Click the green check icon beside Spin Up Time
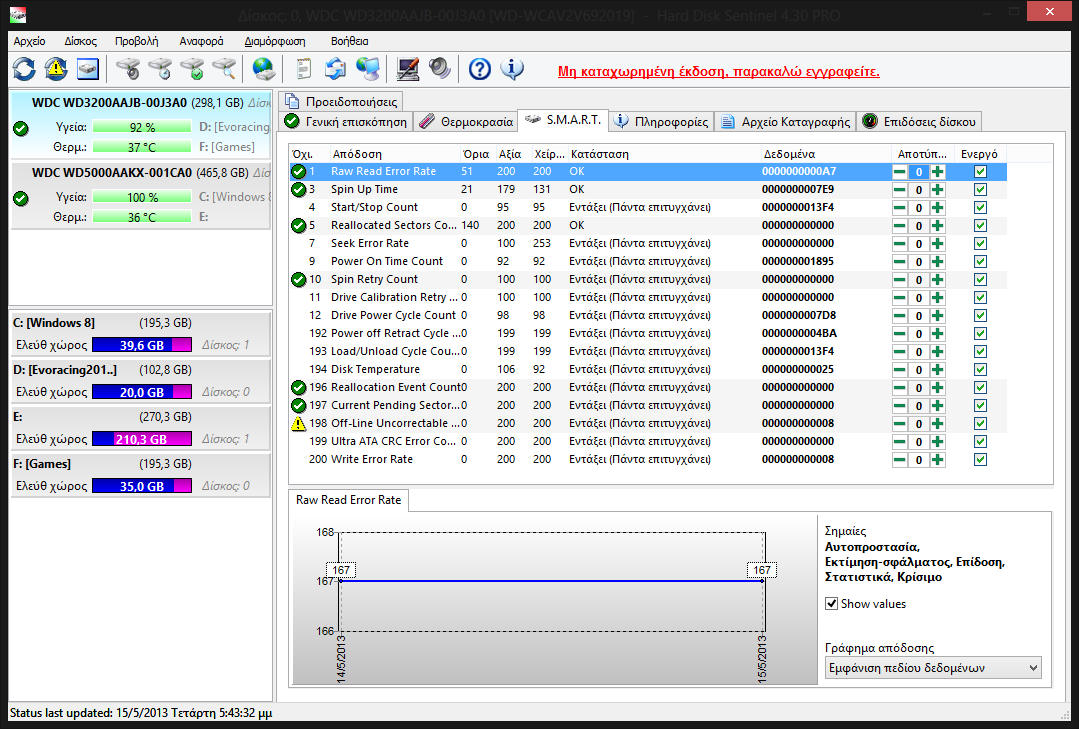This screenshot has width=1079, height=729. coord(299,189)
